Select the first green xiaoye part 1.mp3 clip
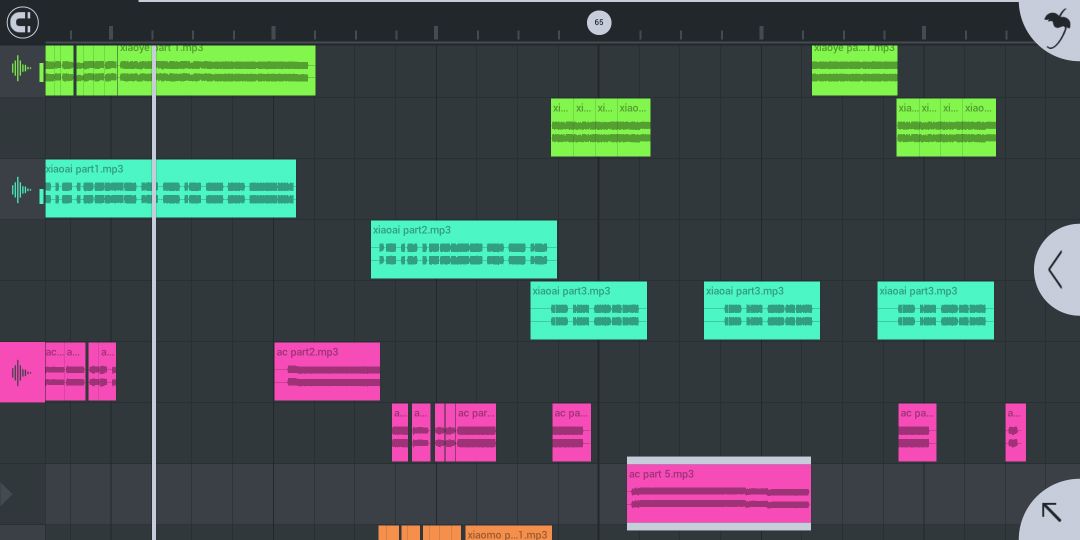The width and height of the screenshot is (1080, 540). (x=216, y=70)
